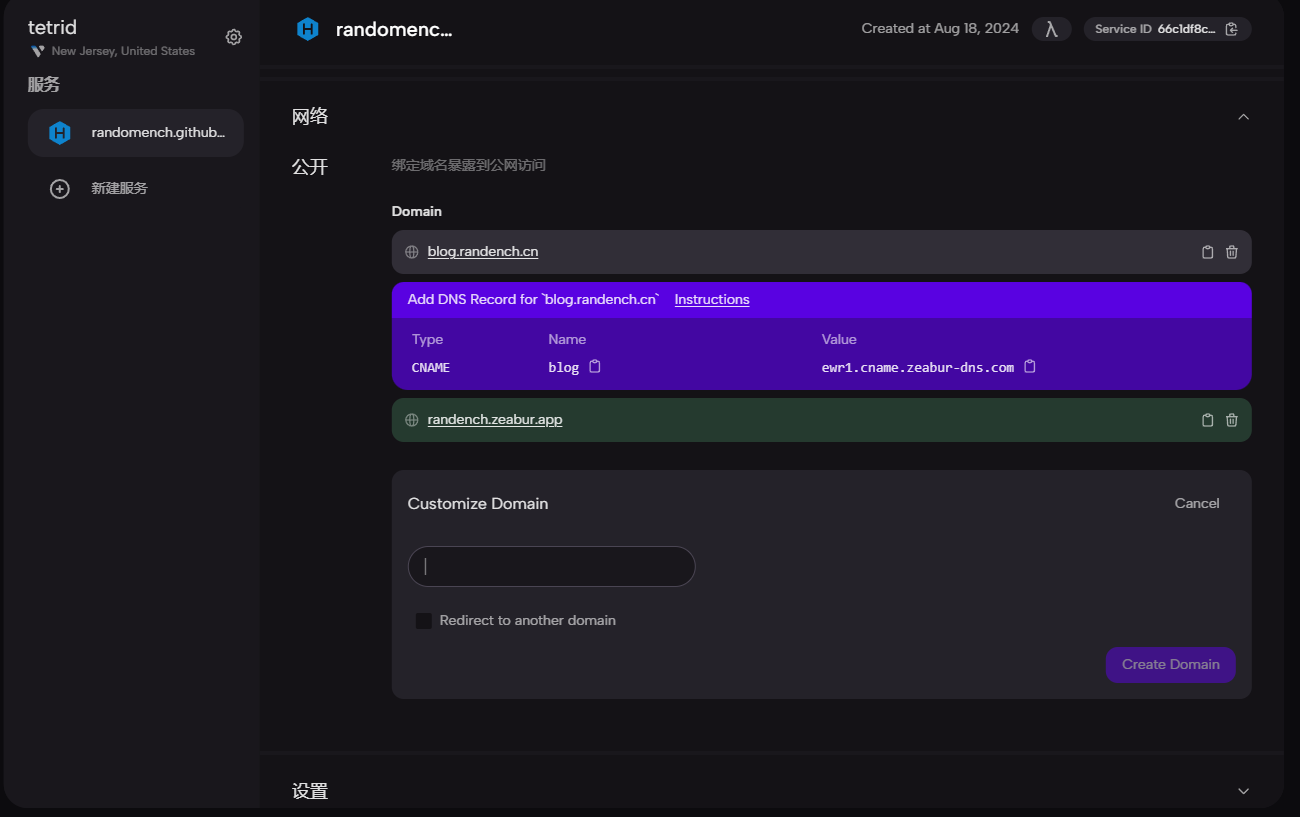1300x817 pixels.
Task: Delete the blog.randench.cn domain
Action: [1232, 252]
